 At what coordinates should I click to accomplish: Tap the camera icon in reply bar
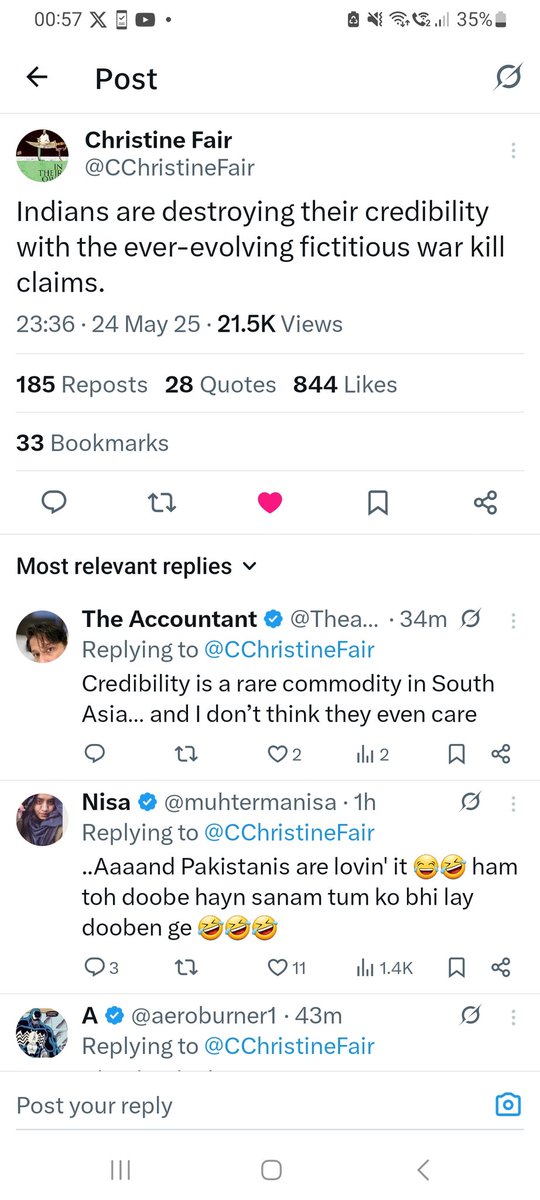509,1104
